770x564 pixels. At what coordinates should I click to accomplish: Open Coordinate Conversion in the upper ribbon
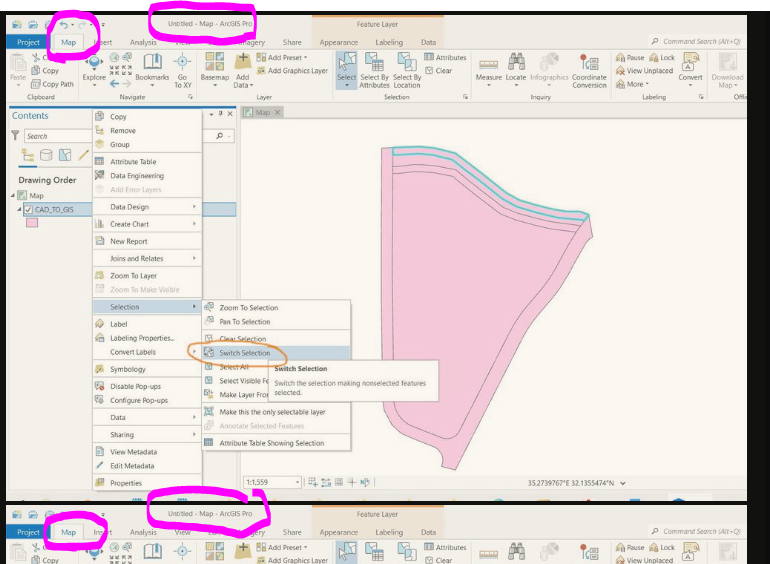coord(589,71)
